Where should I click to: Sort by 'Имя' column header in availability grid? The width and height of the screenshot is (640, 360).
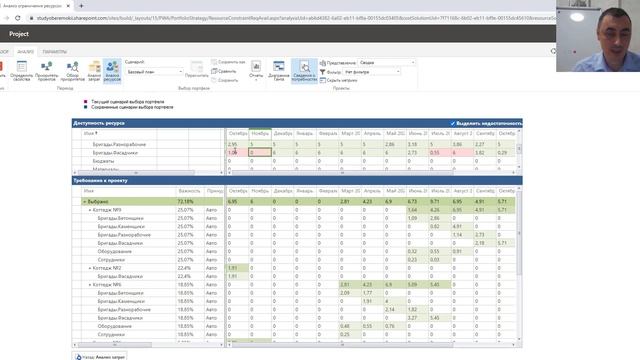pyautogui.click(x=119, y=133)
